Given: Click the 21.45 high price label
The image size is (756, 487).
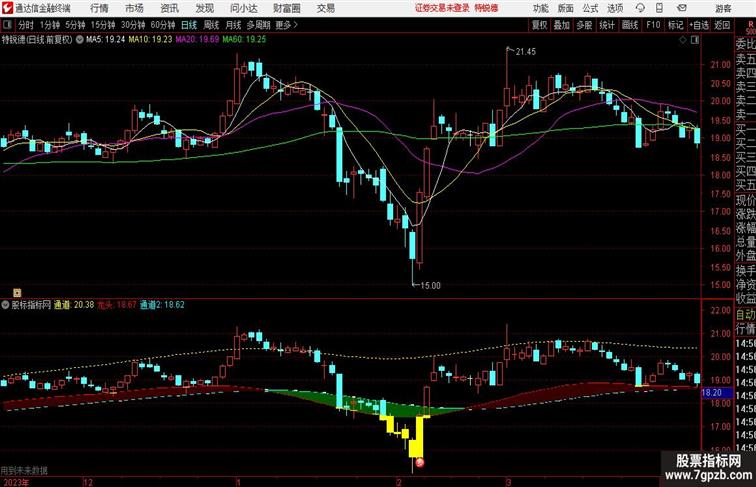Looking at the screenshot, I should click(526, 52).
